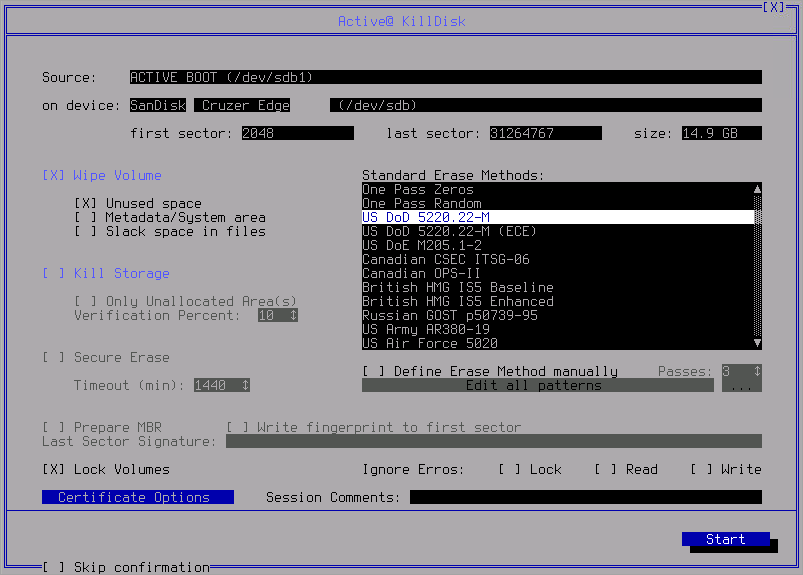
Task: Click the first sector 2048 field
Action: coord(298,133)
